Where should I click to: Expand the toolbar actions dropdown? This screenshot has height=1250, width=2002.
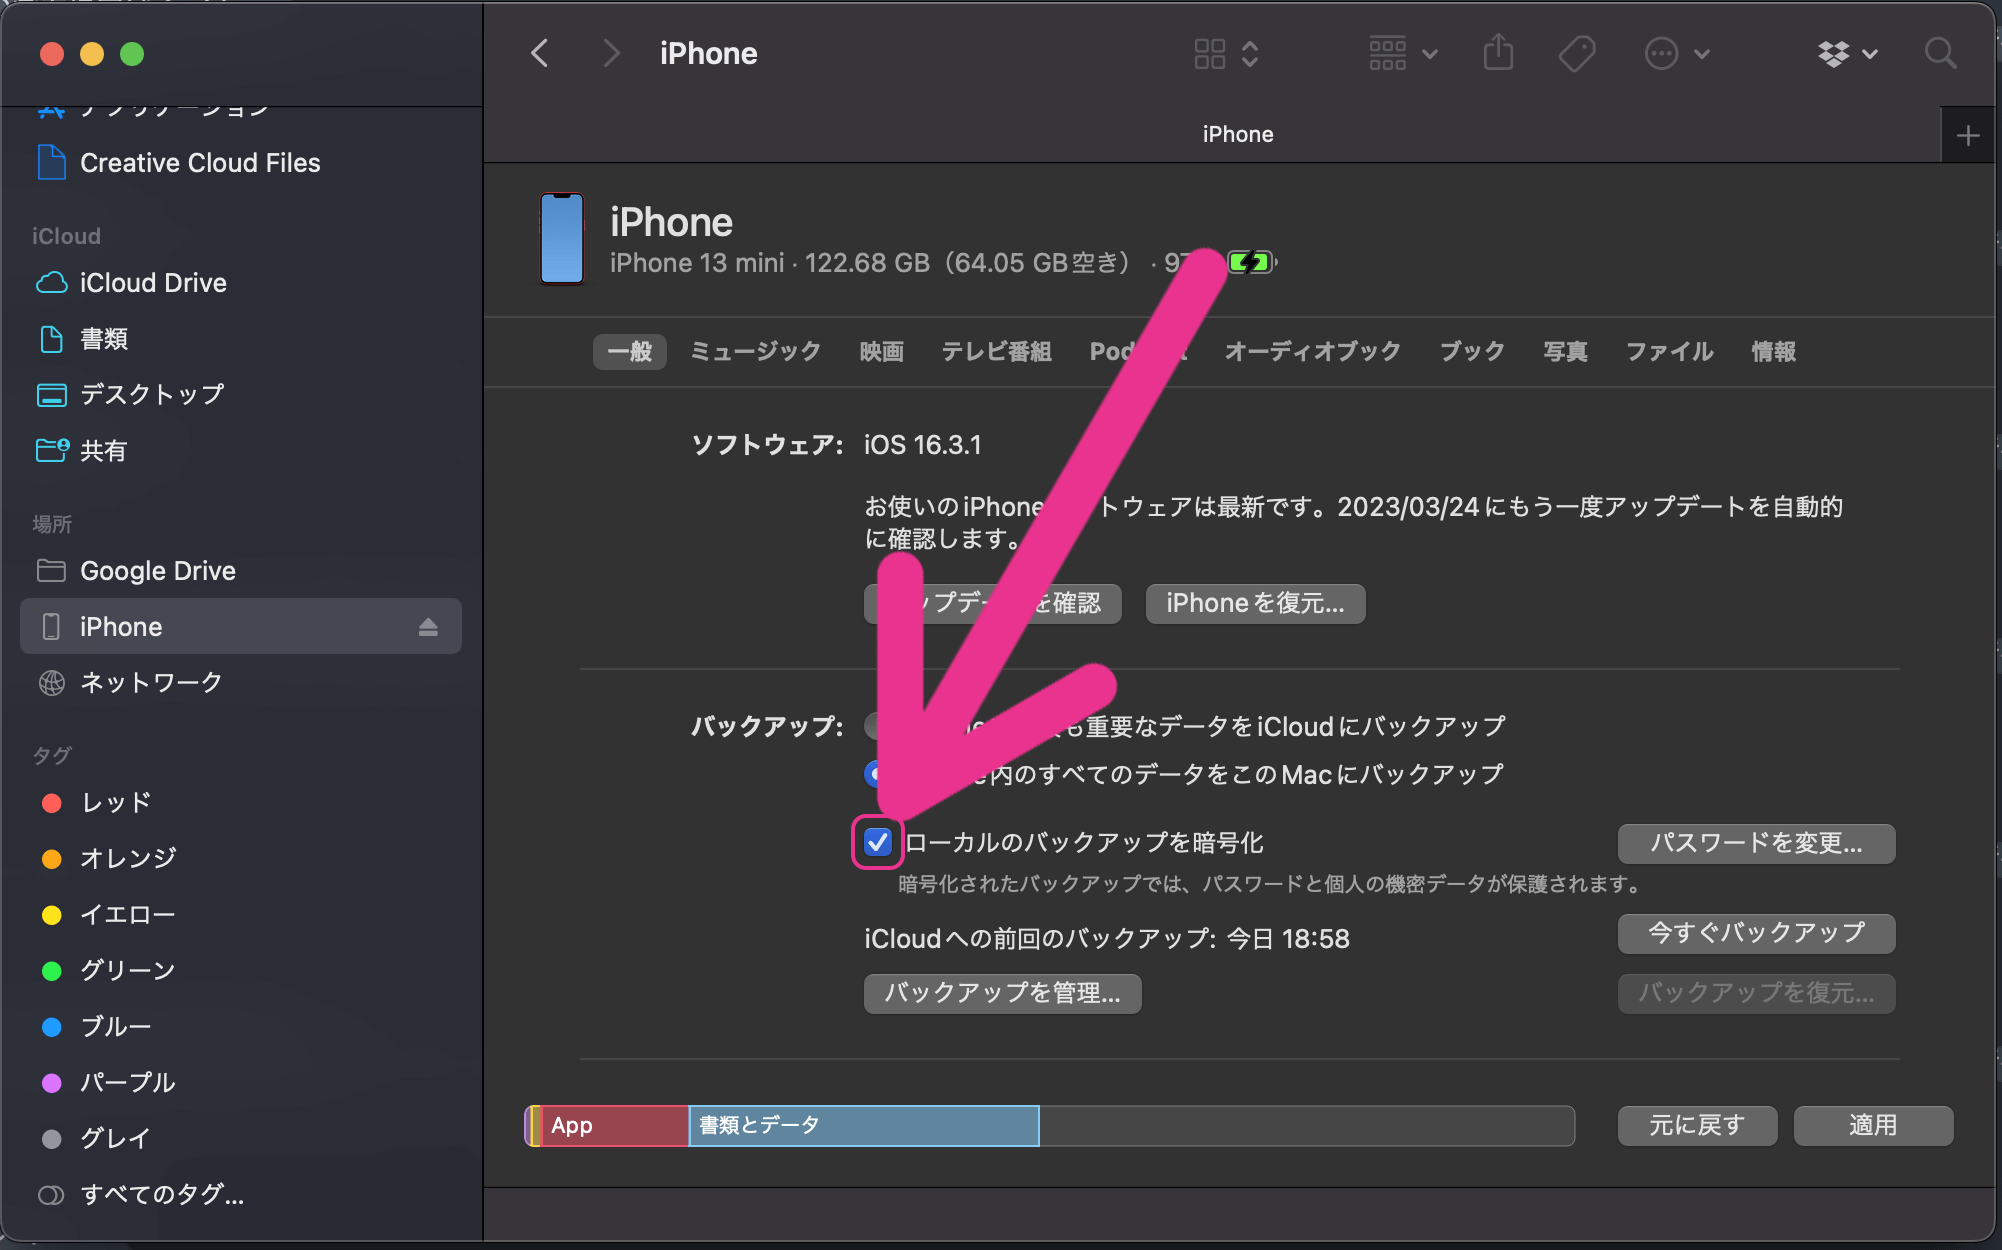[x=1676, y=53]
